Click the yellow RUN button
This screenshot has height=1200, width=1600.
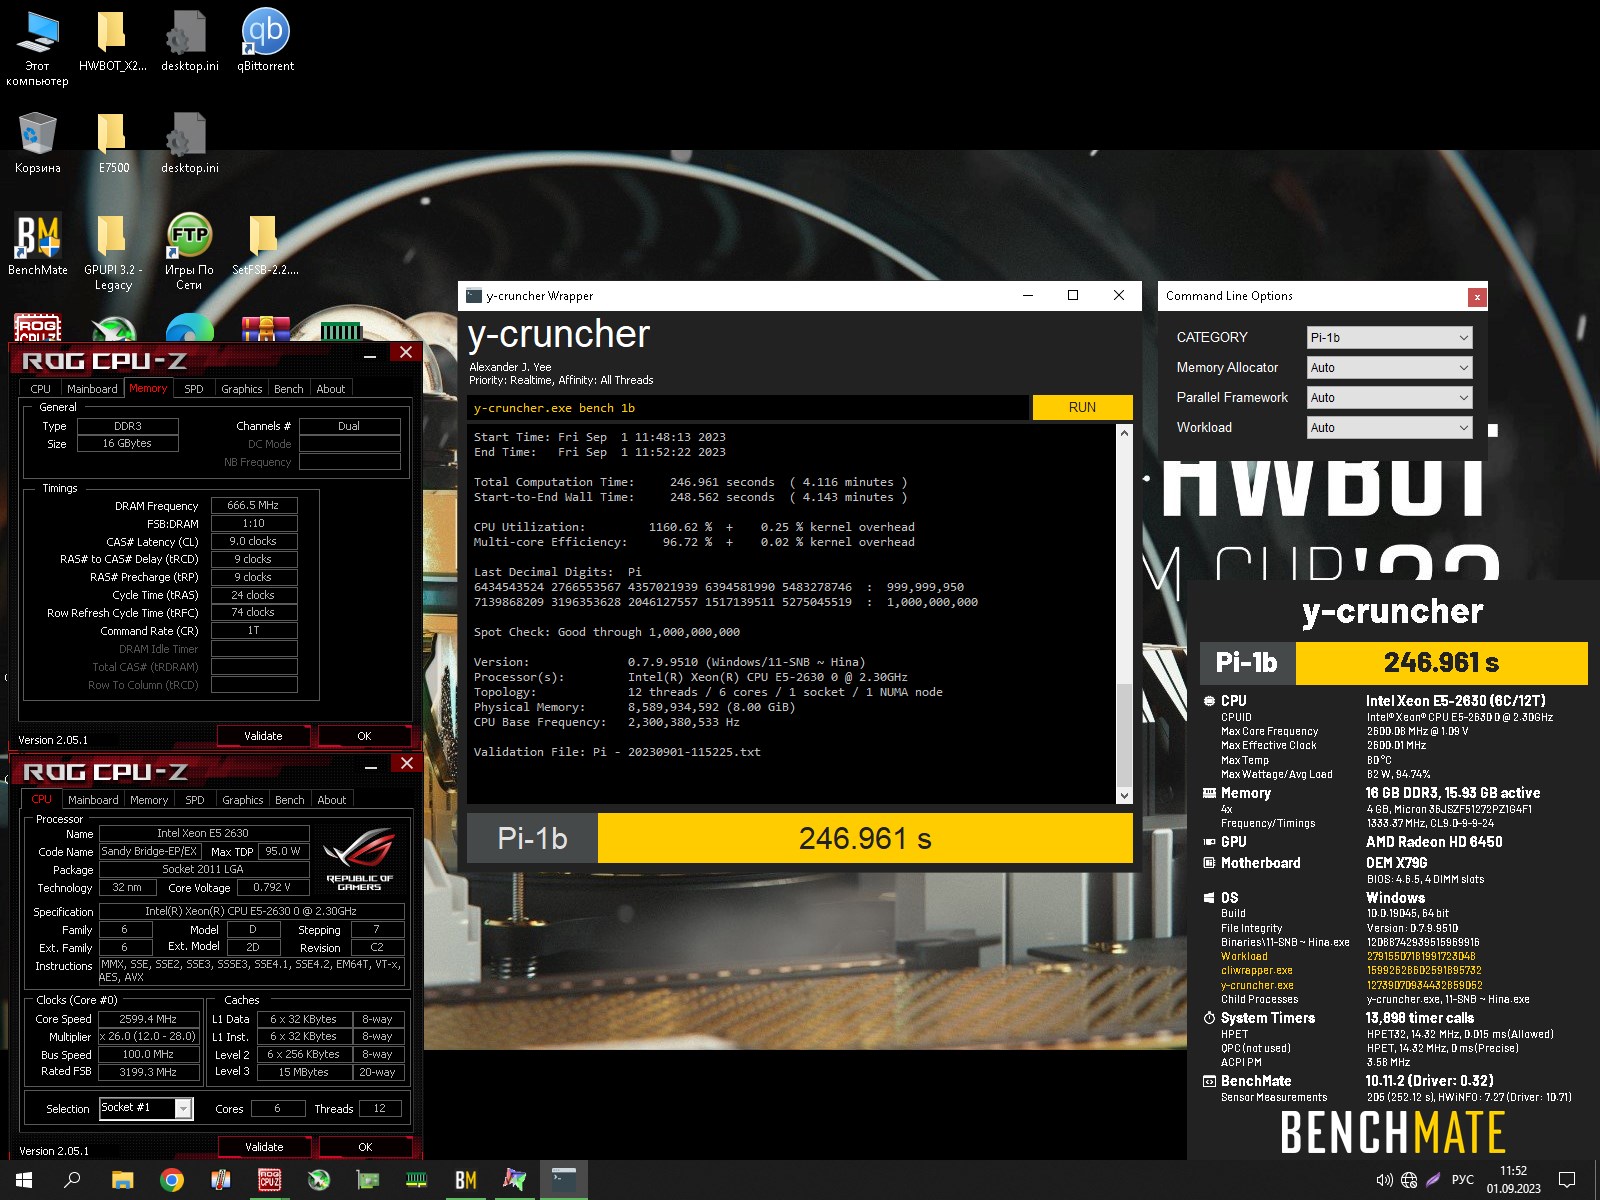point(1082,407)
